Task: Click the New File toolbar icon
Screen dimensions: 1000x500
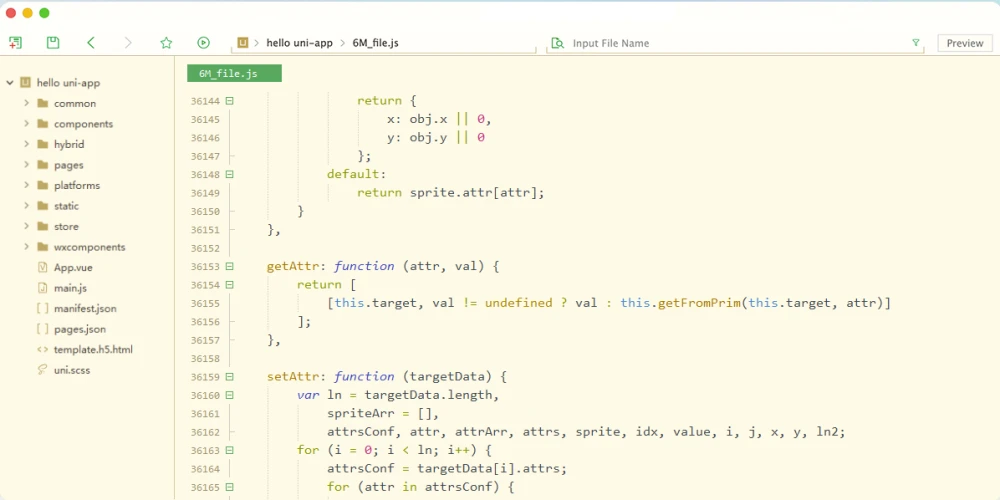Action: (15, 43)
